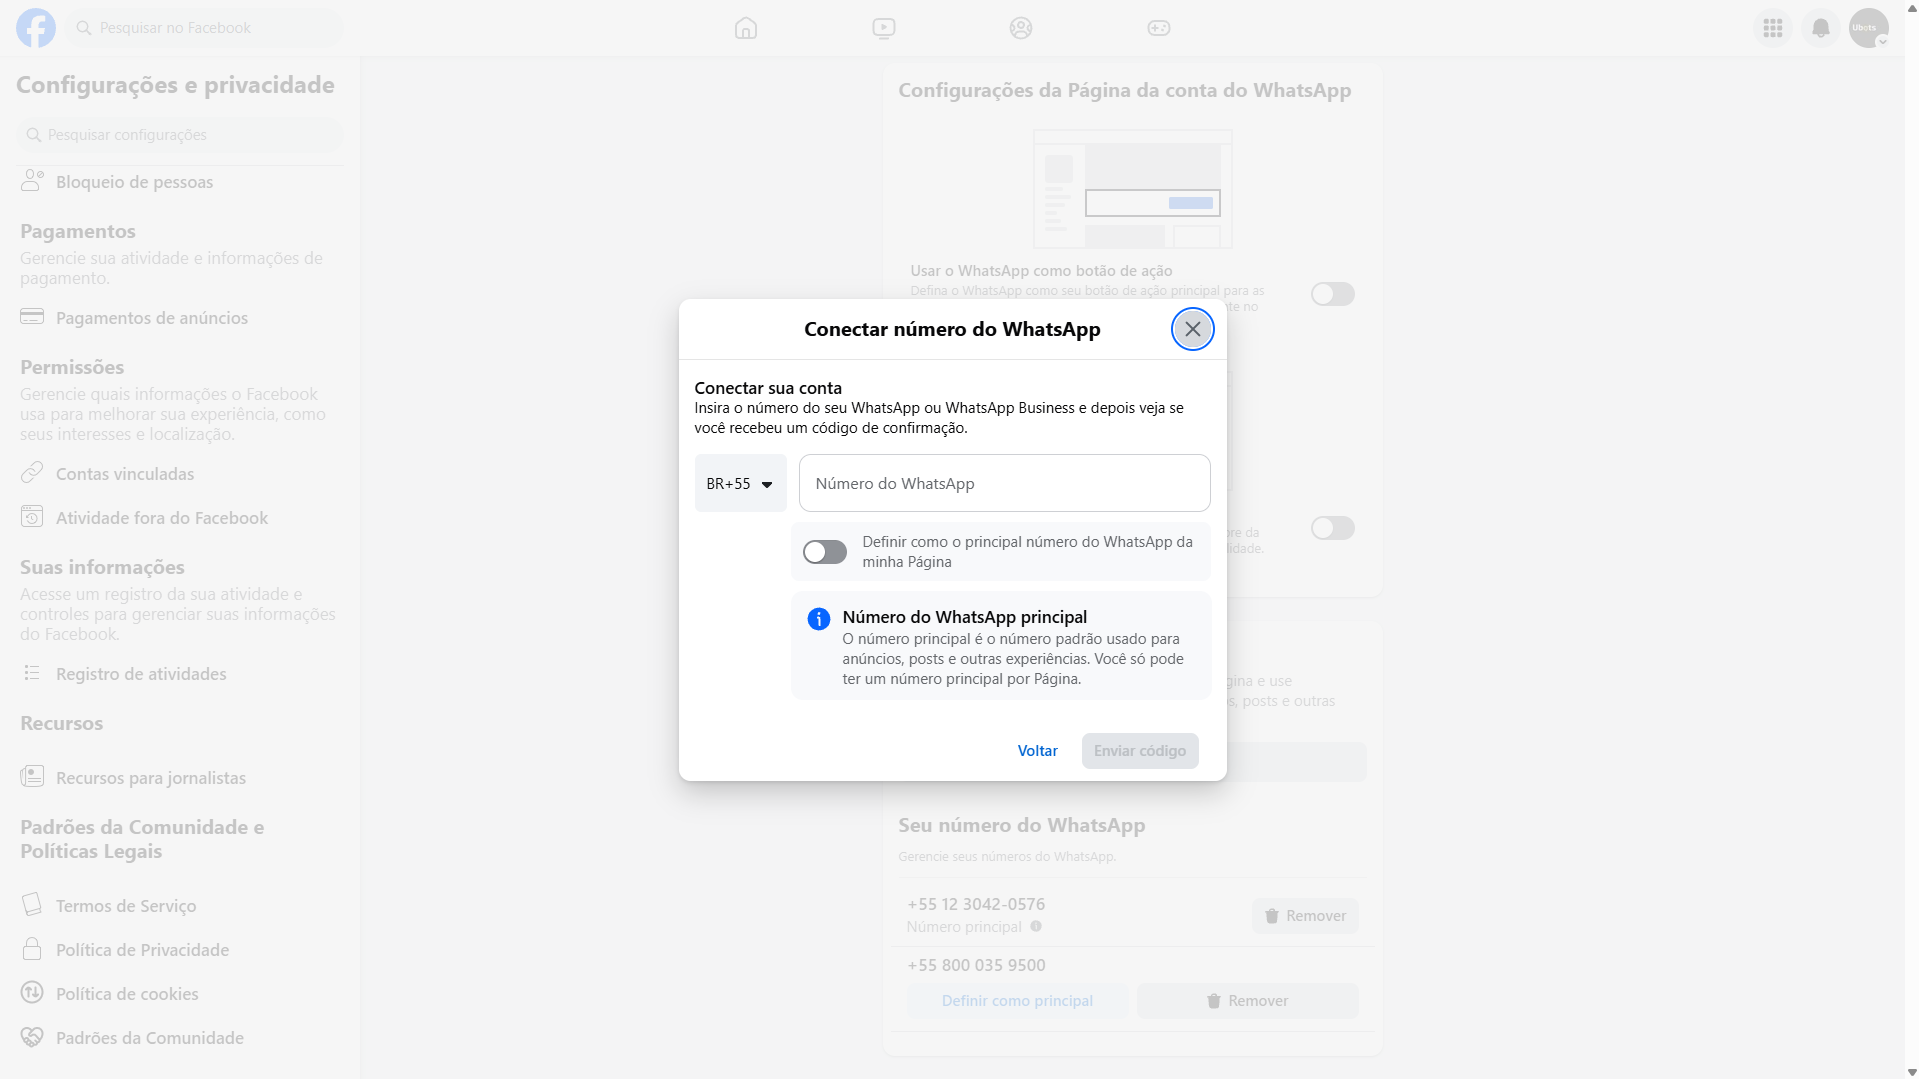Screen dimensions: 1919x1079
Task: Click the Contas vinculadas link icon
Action: coord(32,473)
